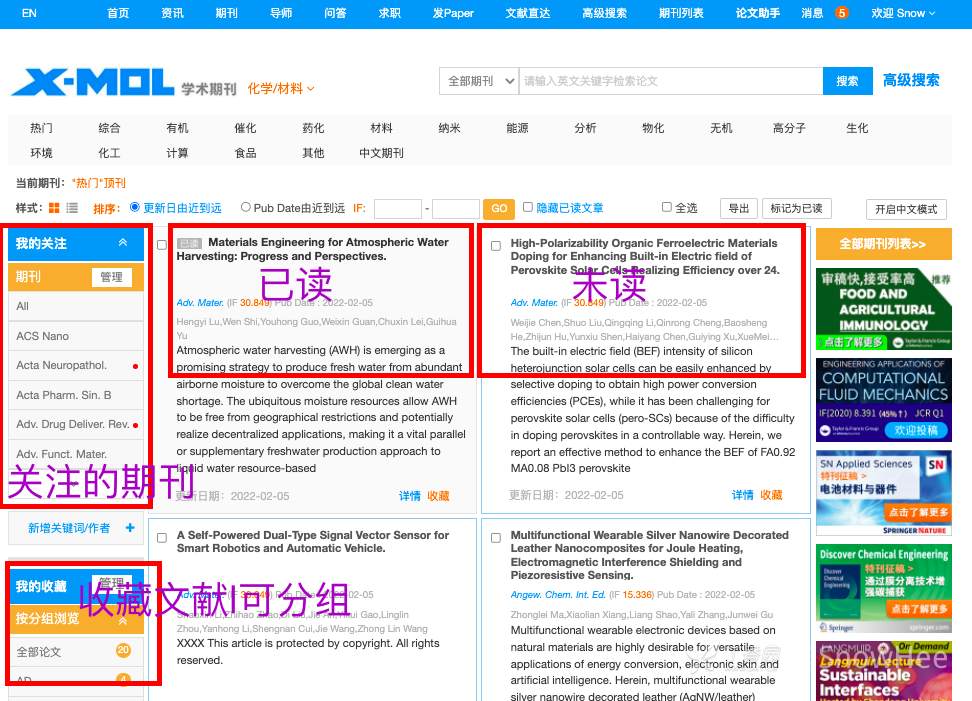Viewport: 972px width, 701px height.
Task: Open the 欢迎 Snow user menu
Action: pyautogui.click(x=903, y=13)
